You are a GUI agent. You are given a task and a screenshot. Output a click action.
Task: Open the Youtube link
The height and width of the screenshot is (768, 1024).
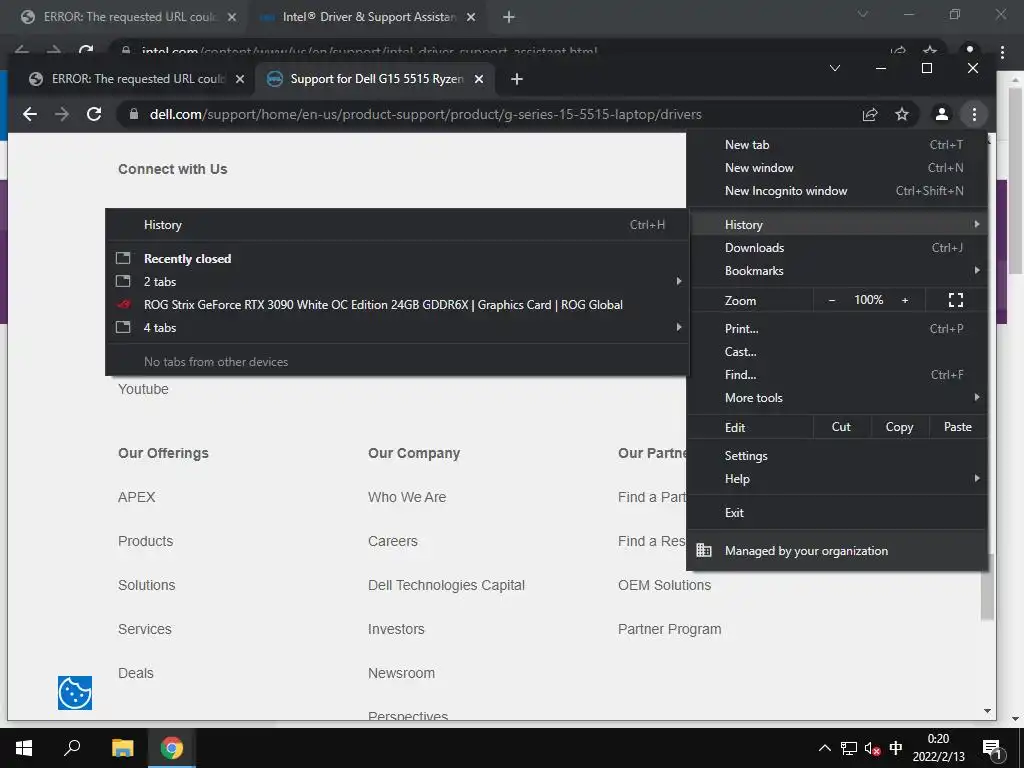(x=143, y=389)
